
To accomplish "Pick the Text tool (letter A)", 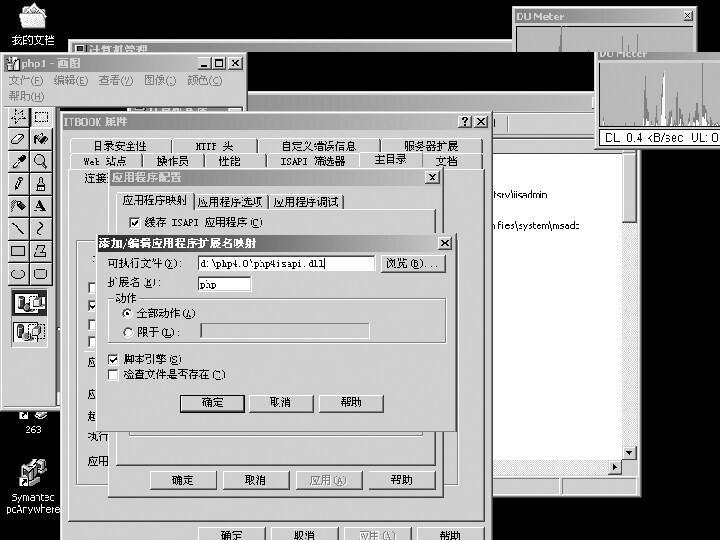I will pyautogui.click(x=41, y=206).
